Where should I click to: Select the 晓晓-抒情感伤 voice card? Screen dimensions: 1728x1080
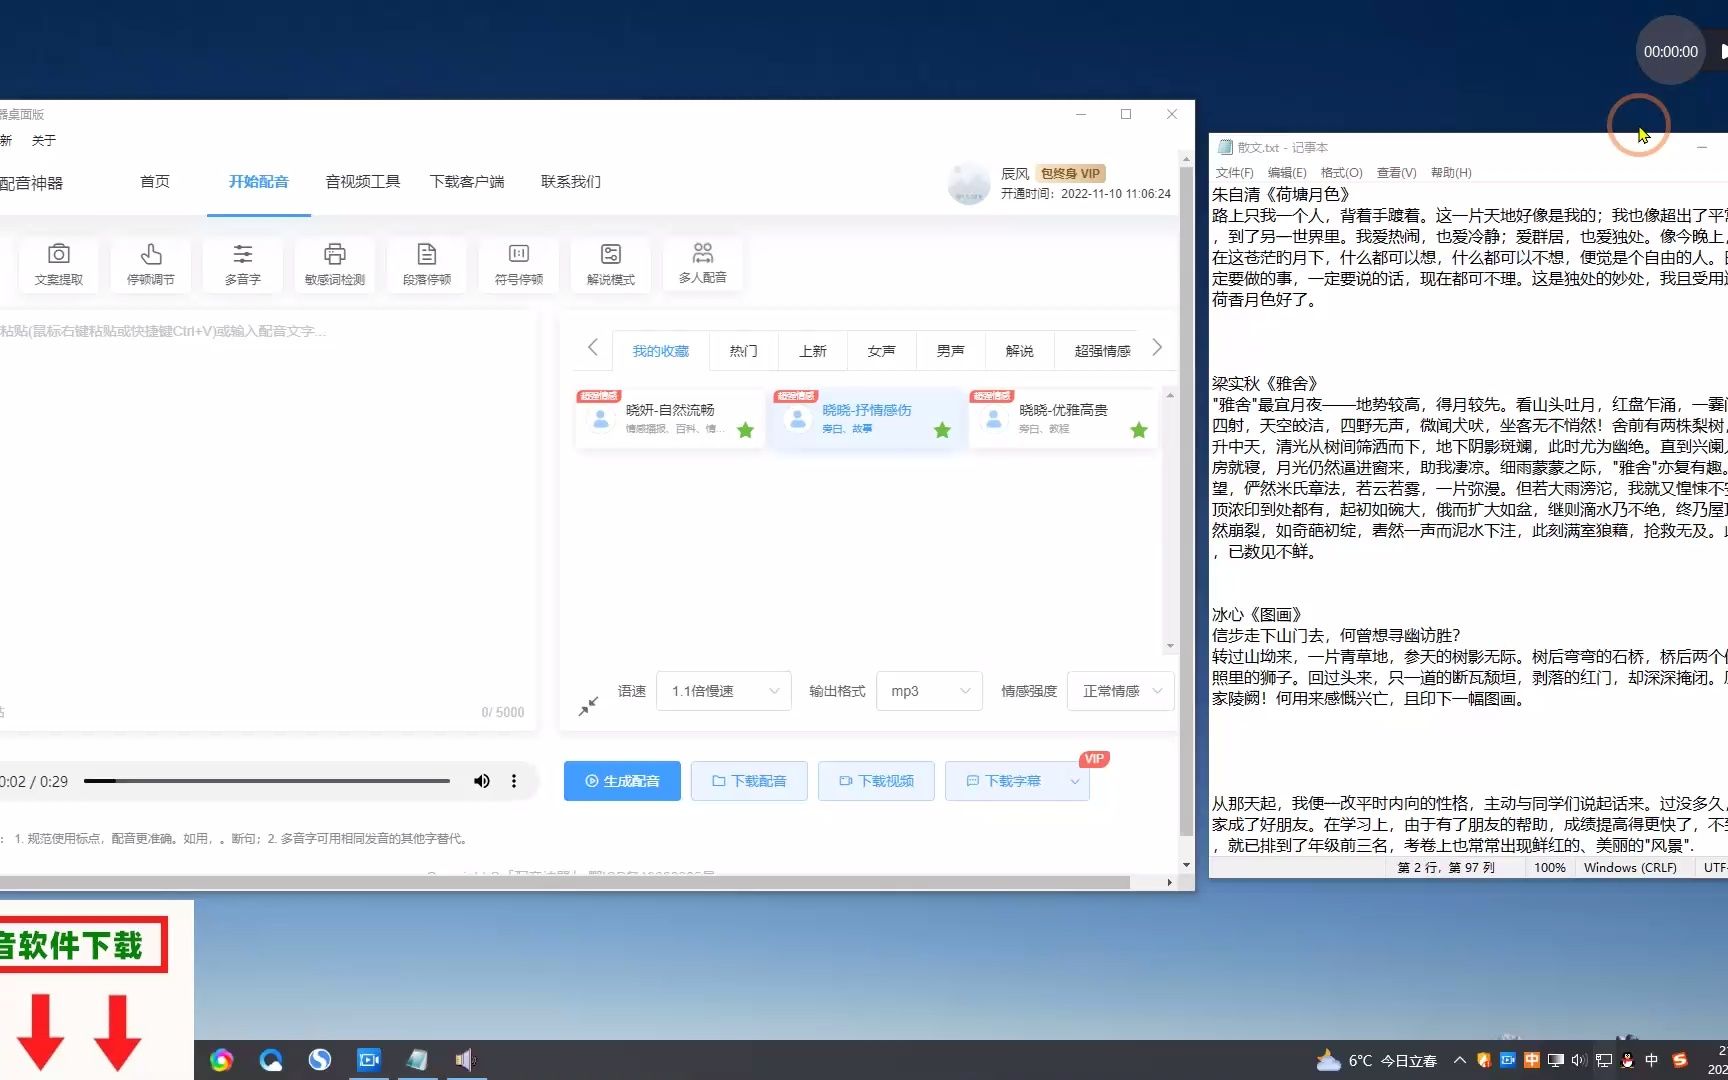coord(867,418)
